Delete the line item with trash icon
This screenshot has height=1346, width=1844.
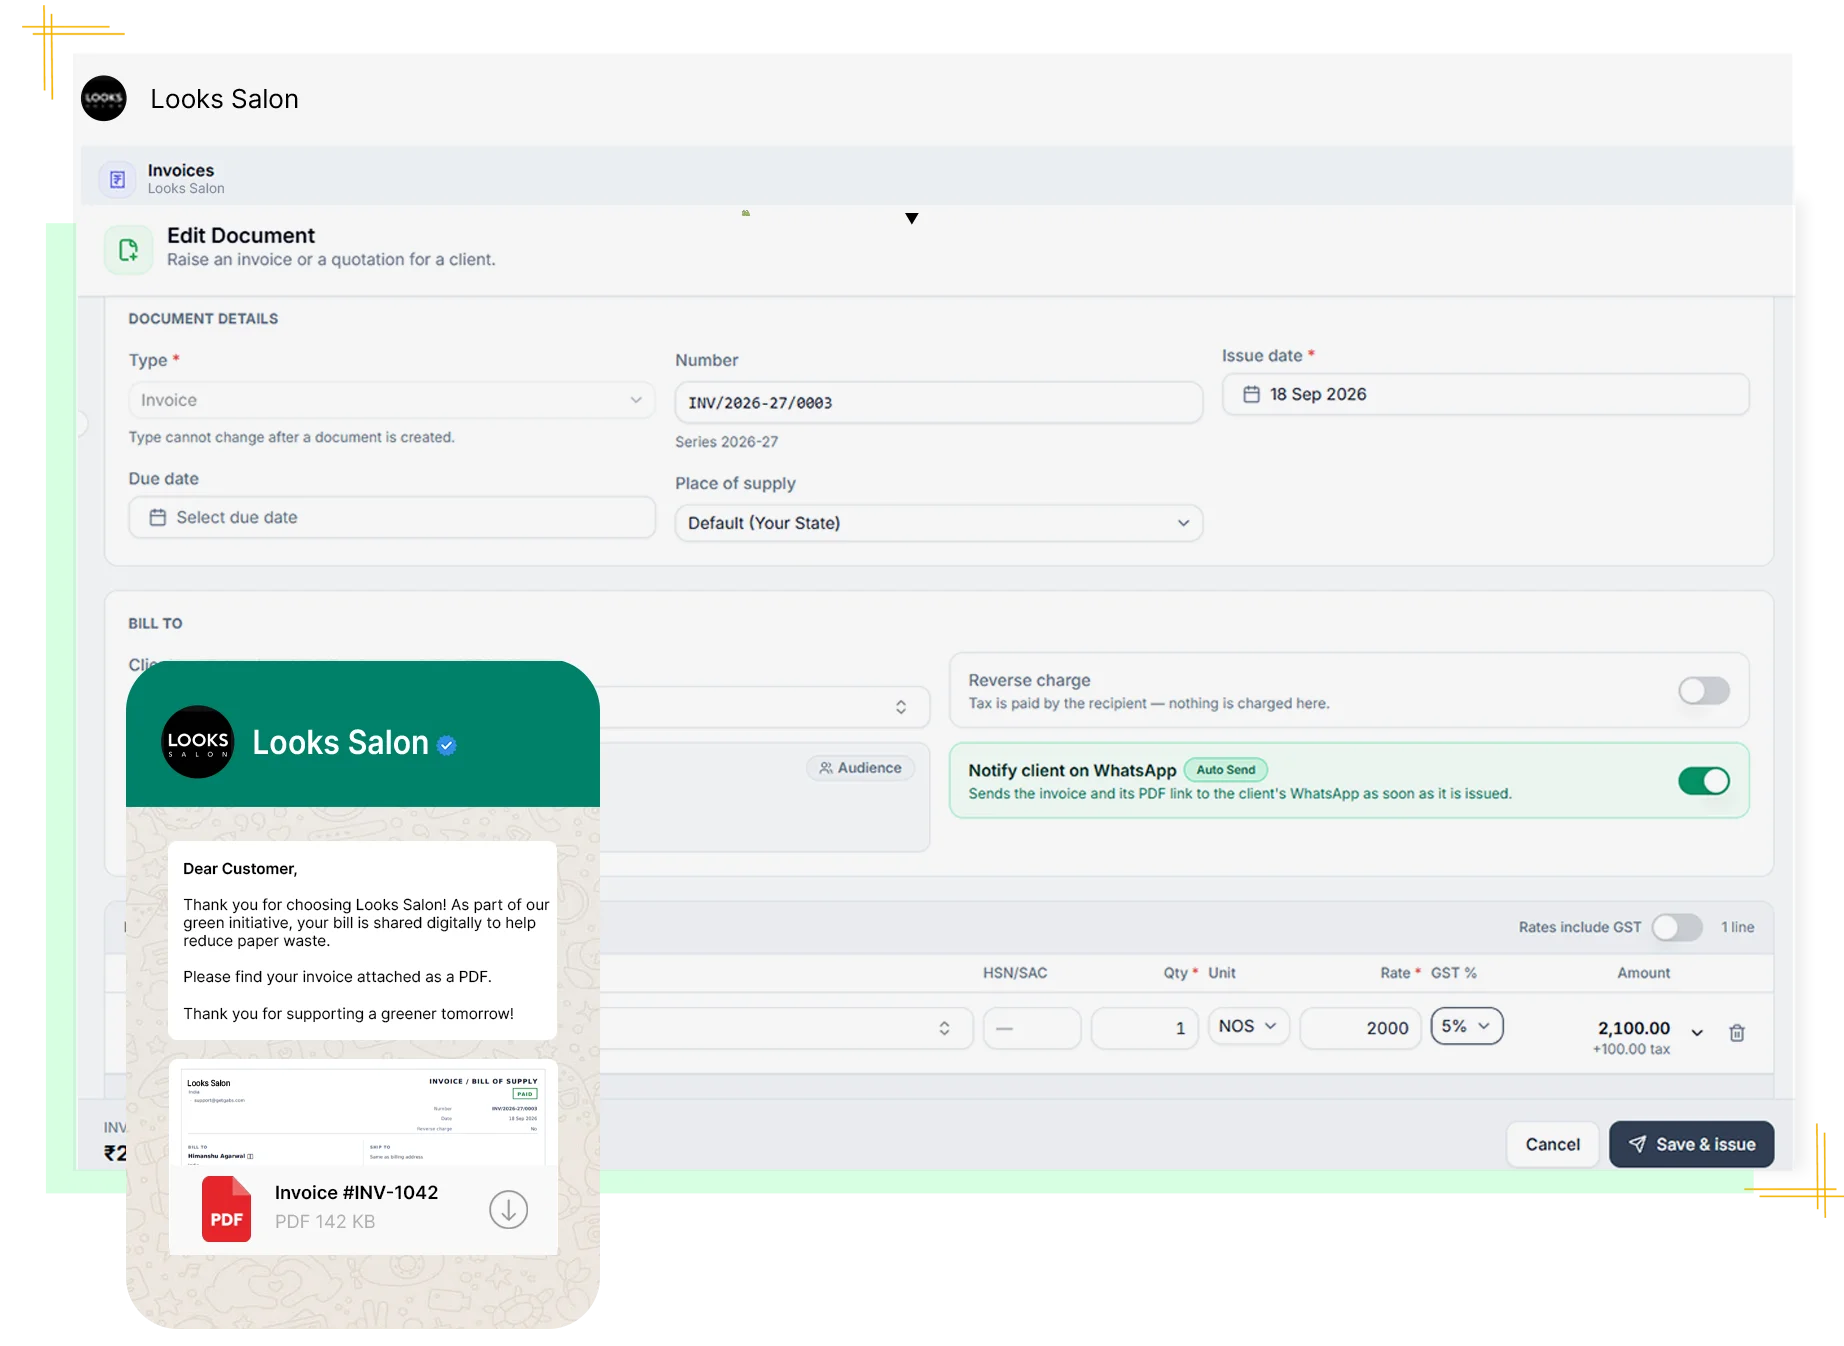tap(1737, 1033)
